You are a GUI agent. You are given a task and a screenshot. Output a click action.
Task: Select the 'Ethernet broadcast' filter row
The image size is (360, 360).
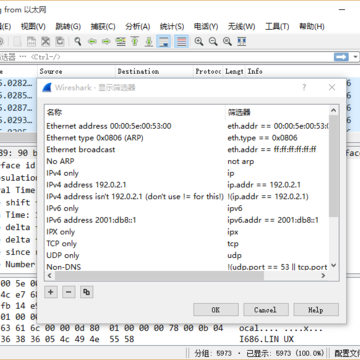(x=187, y=149)
